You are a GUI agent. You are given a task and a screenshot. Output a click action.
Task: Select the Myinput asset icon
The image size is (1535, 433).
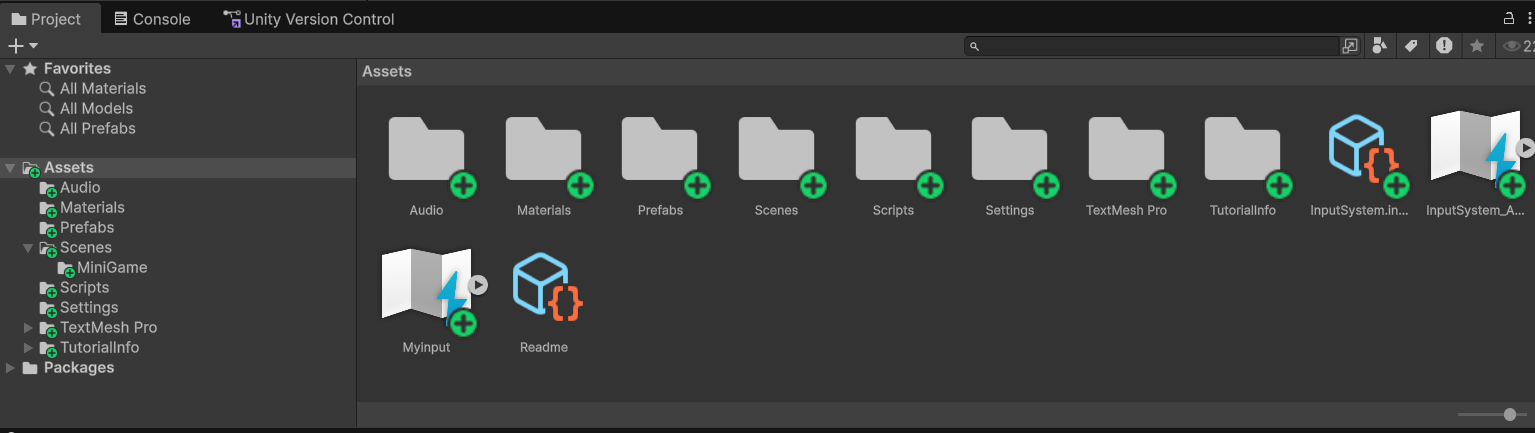coord(426,290)
